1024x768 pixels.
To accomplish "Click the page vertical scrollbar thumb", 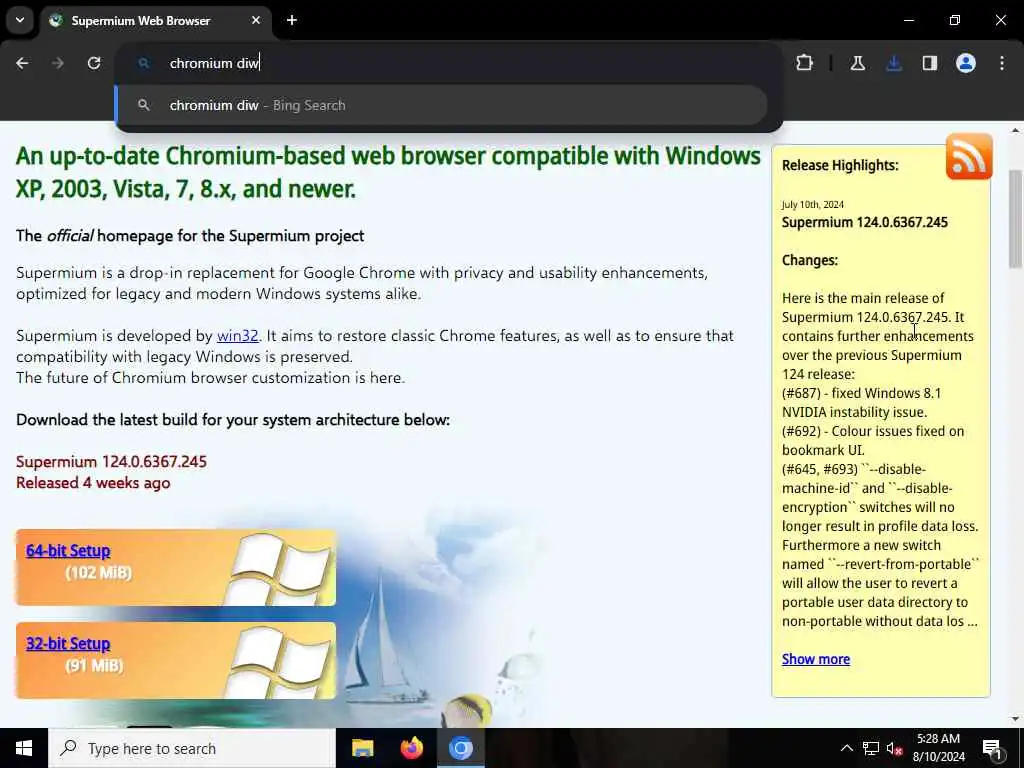I will coord(1015,219).
